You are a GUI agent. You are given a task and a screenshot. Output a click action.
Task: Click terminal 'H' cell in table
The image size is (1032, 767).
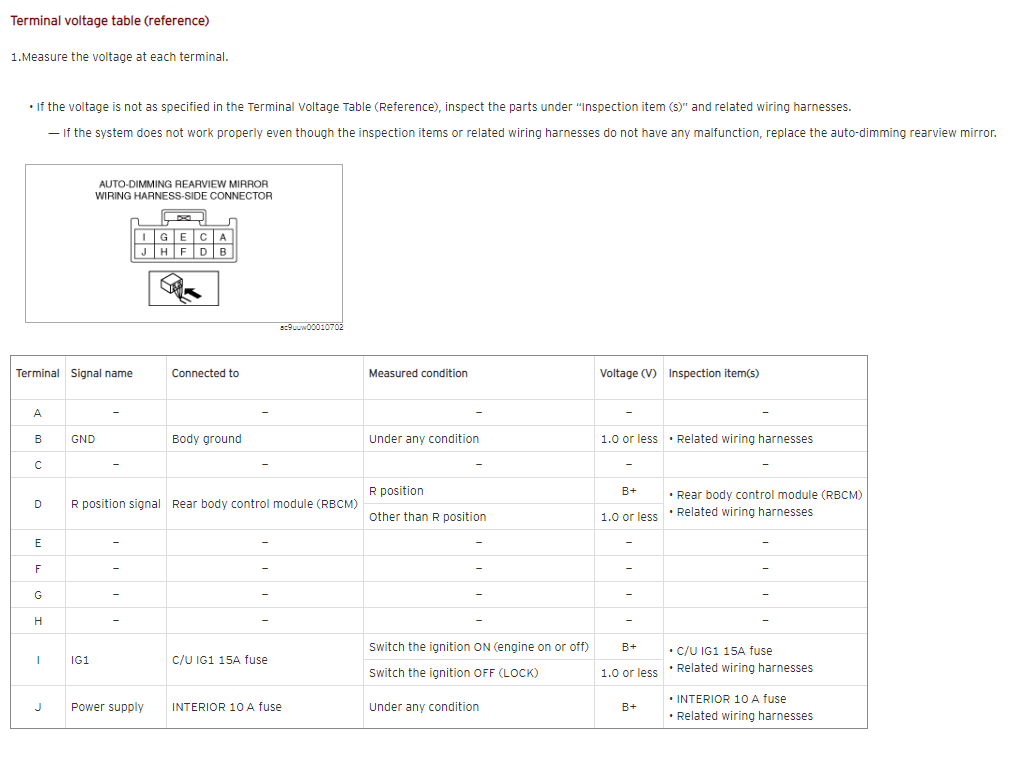click(x=38, y=621)
